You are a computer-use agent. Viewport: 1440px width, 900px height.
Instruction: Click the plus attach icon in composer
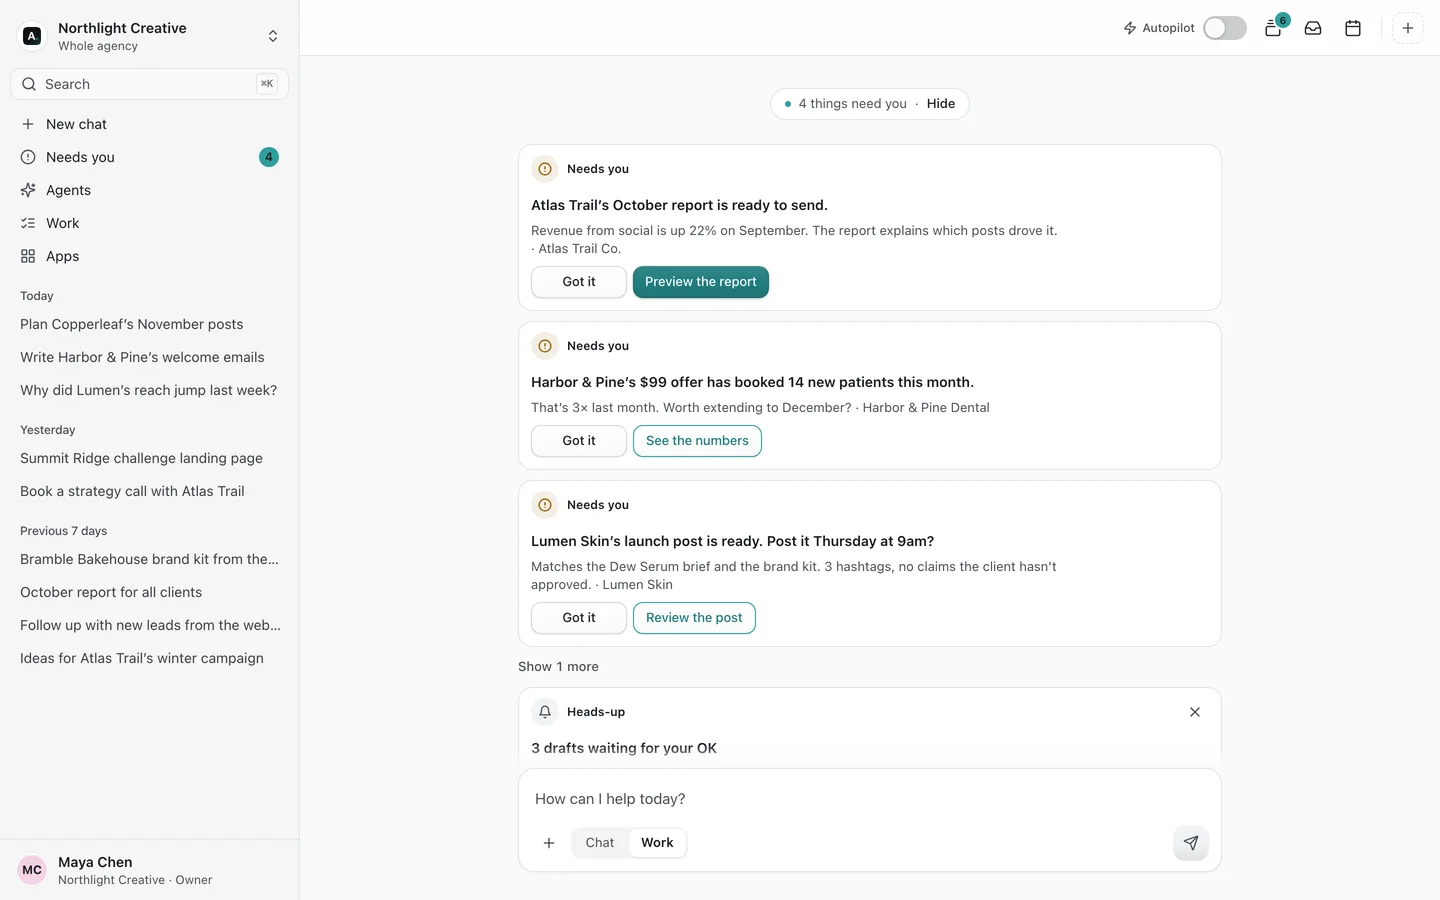549,843
